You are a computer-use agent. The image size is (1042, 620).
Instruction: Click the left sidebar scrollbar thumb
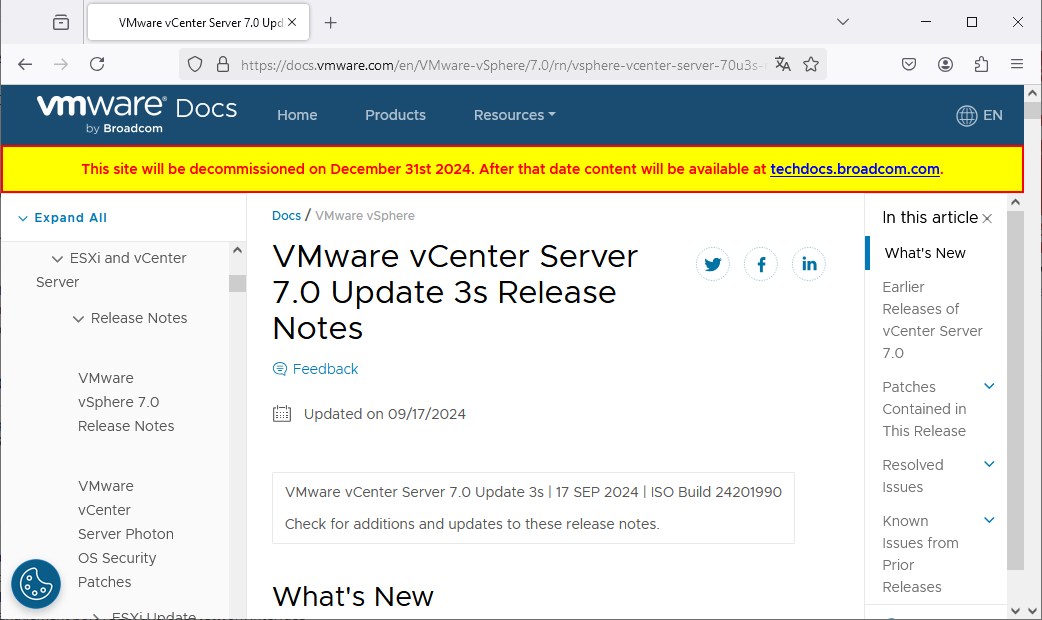click(x=237, y=283)
